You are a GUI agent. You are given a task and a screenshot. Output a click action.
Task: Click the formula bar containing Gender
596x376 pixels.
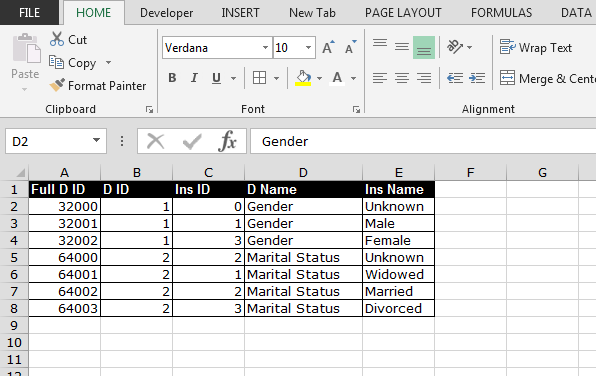[x=423, y=141]
